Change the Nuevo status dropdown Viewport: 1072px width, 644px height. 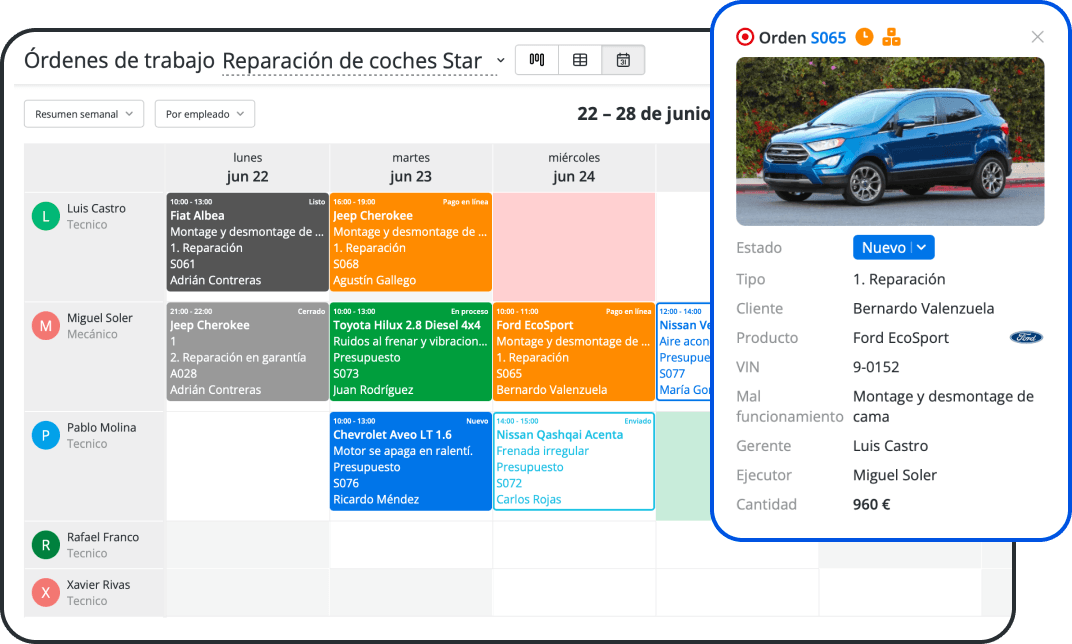point(893,247)
